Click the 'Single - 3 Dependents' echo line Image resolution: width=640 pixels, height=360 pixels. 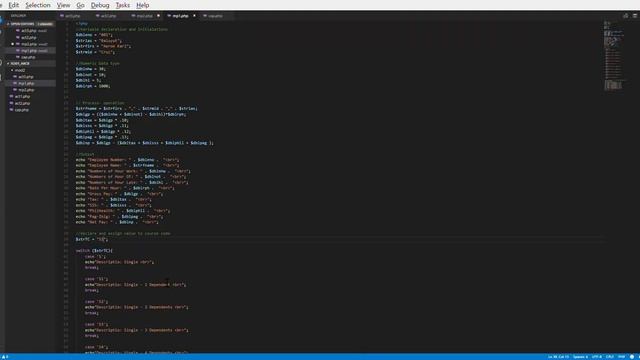point(136,330)
